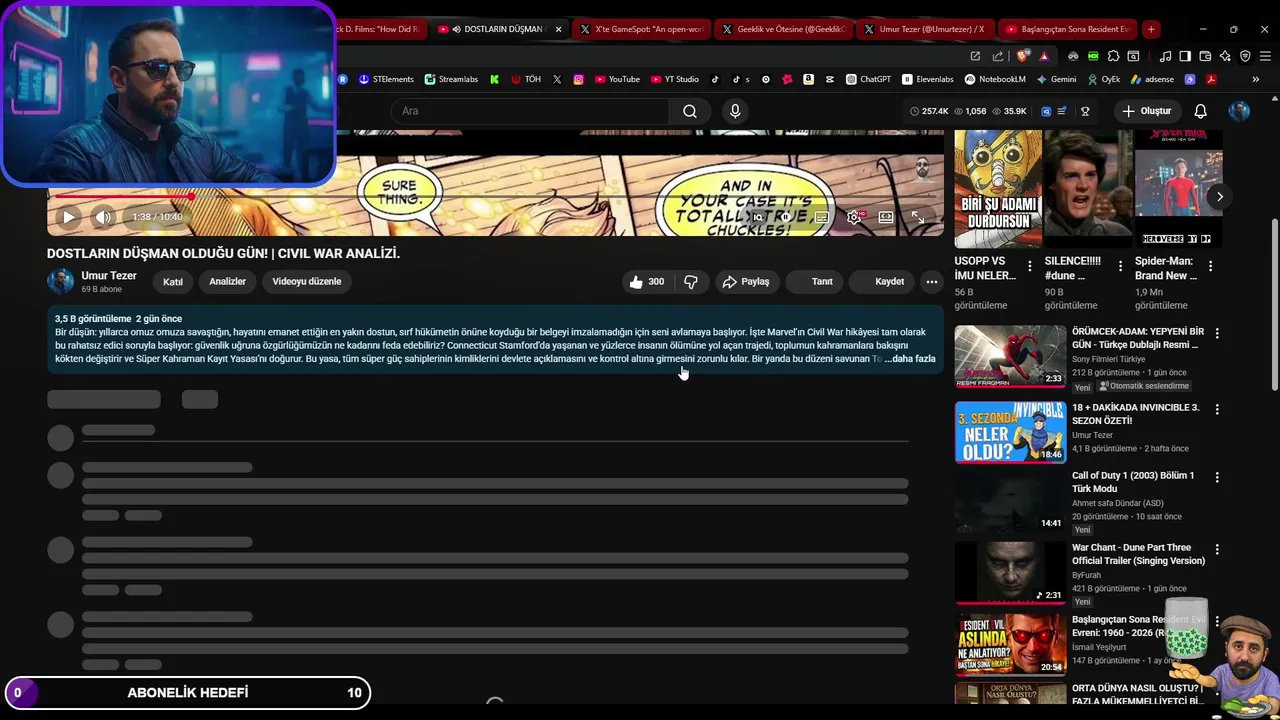This screenshot has height=720, width=1280.
Task: Start voice search with microphone icon
Action: tap(735, 111)
